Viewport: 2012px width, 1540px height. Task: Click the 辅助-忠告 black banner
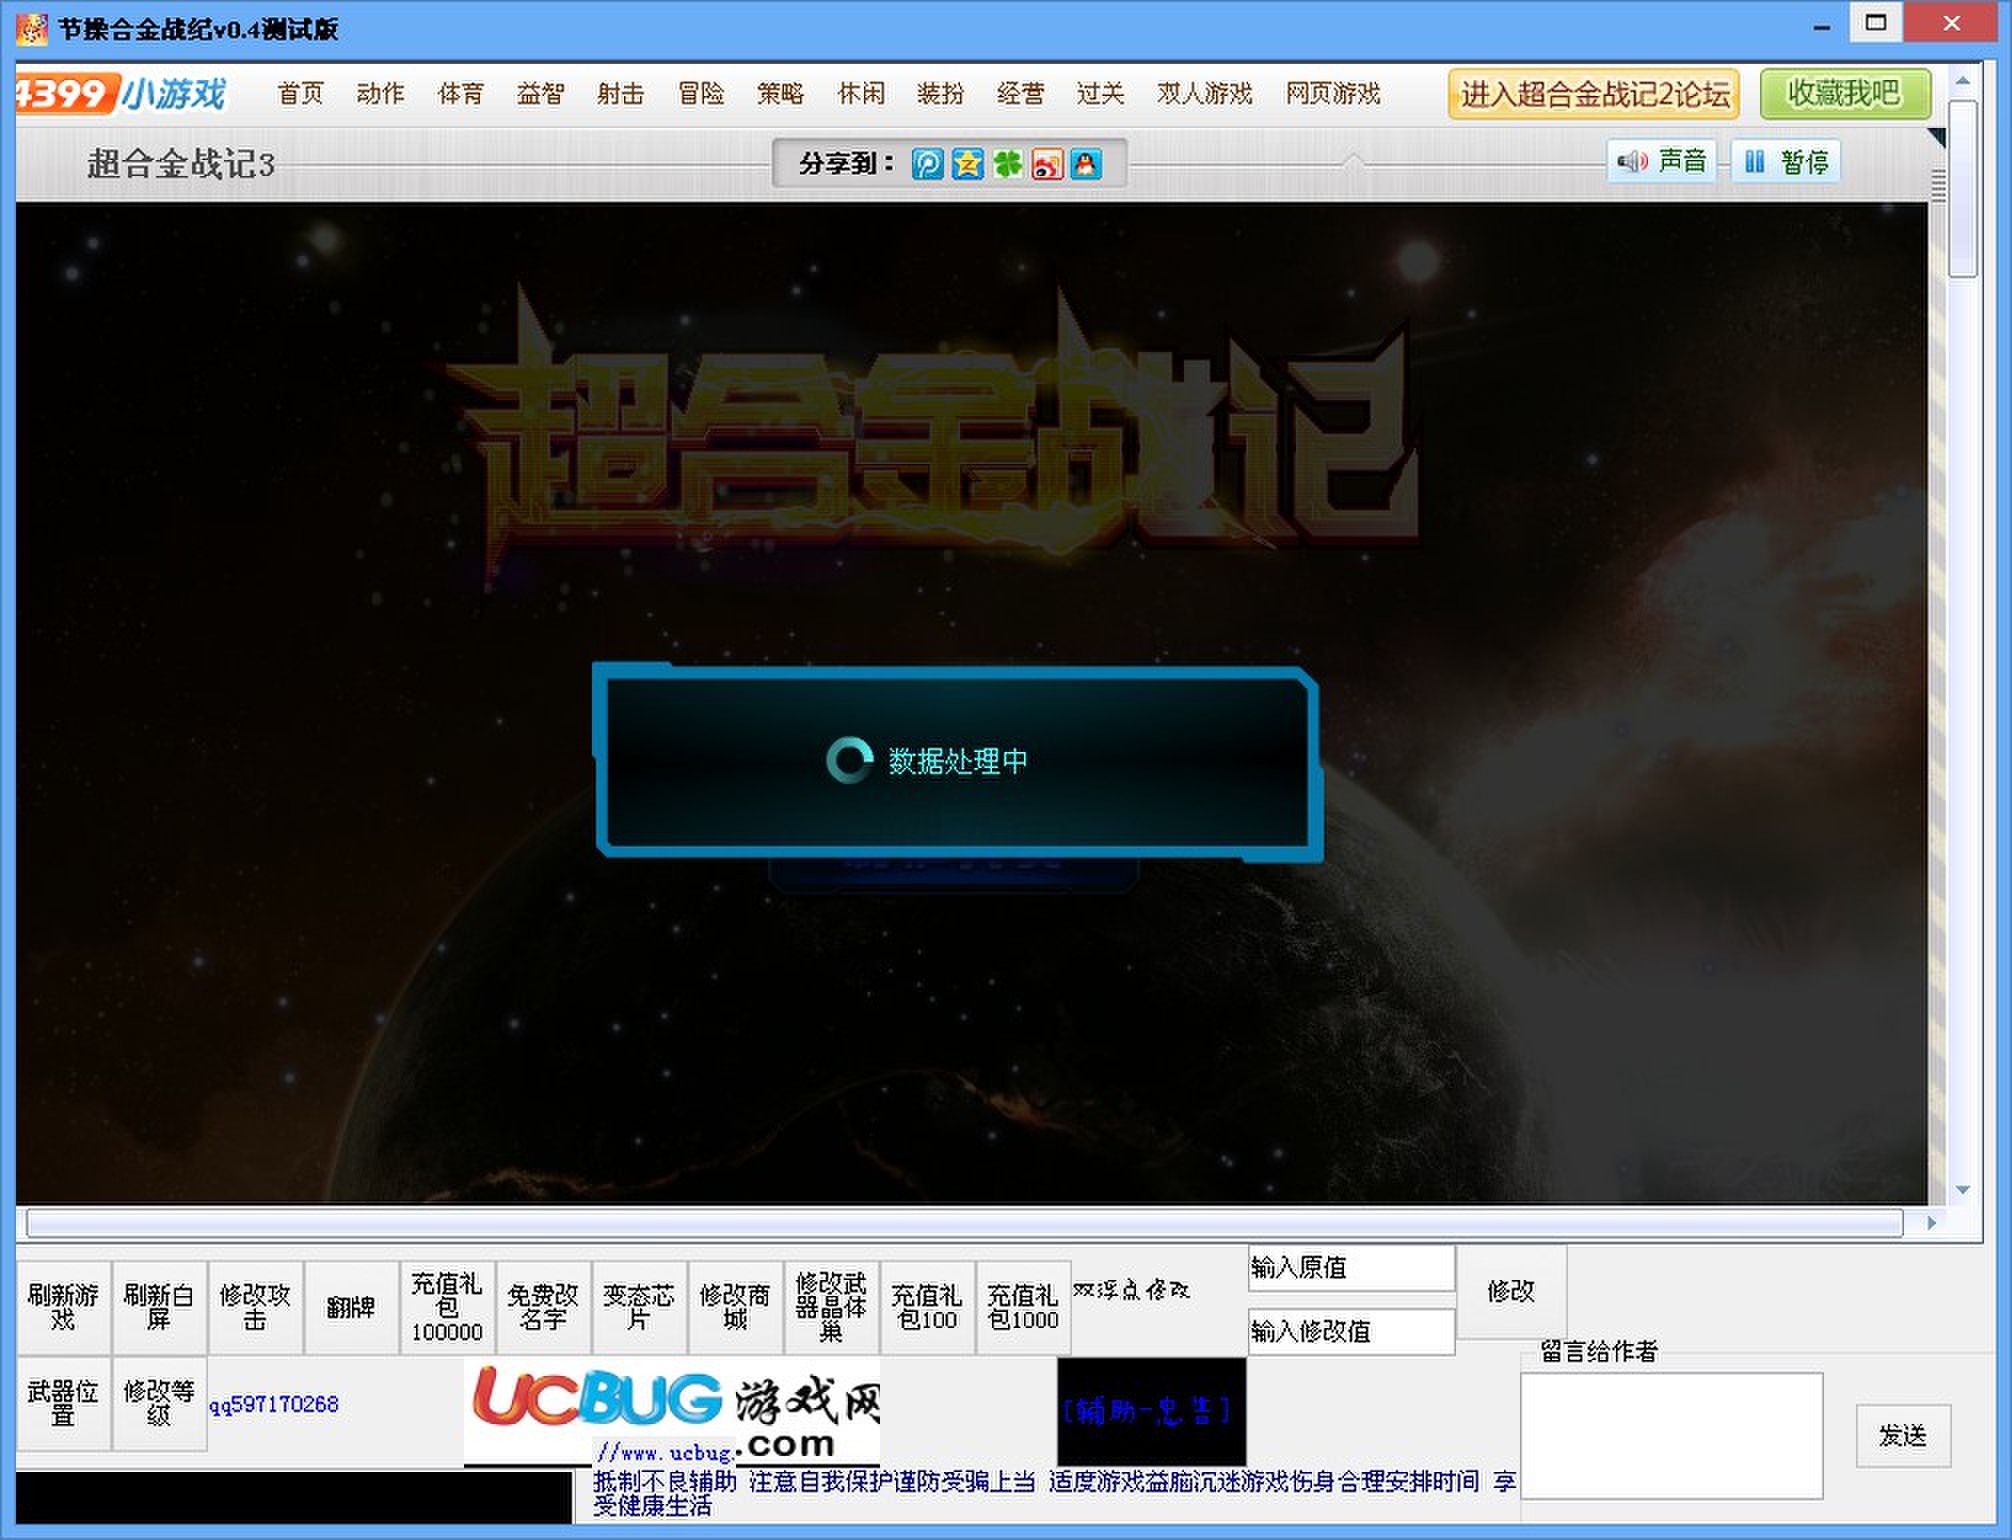(x=1151, y=1411)
